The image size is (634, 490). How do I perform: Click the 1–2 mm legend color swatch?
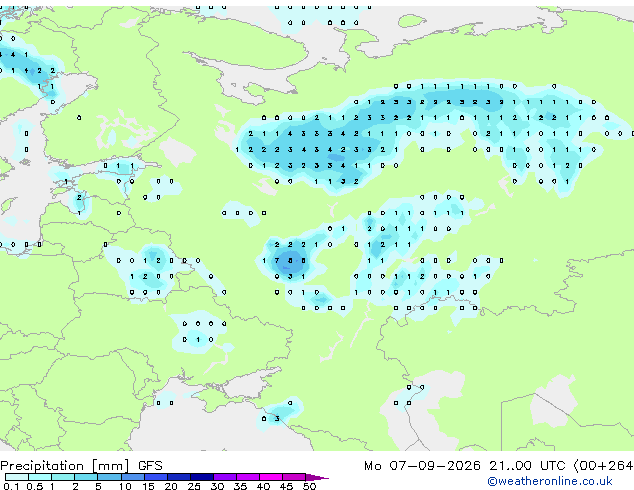[63, 477]
